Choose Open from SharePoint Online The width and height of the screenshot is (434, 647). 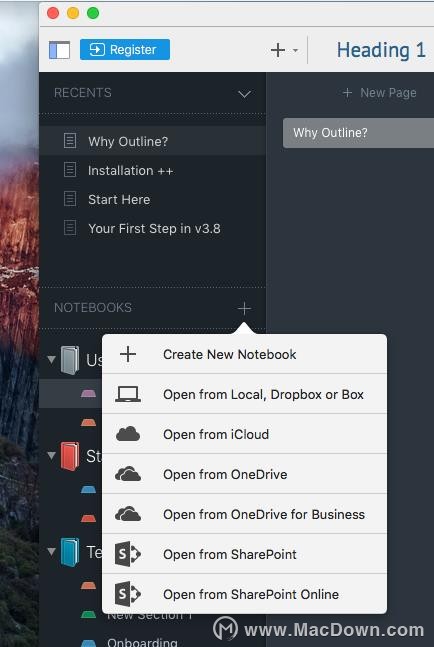tap(244, 594)
